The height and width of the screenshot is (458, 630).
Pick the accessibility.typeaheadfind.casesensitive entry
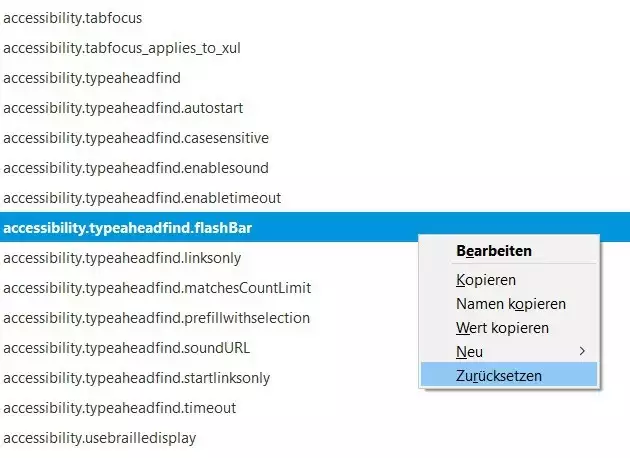pos(136,137)
